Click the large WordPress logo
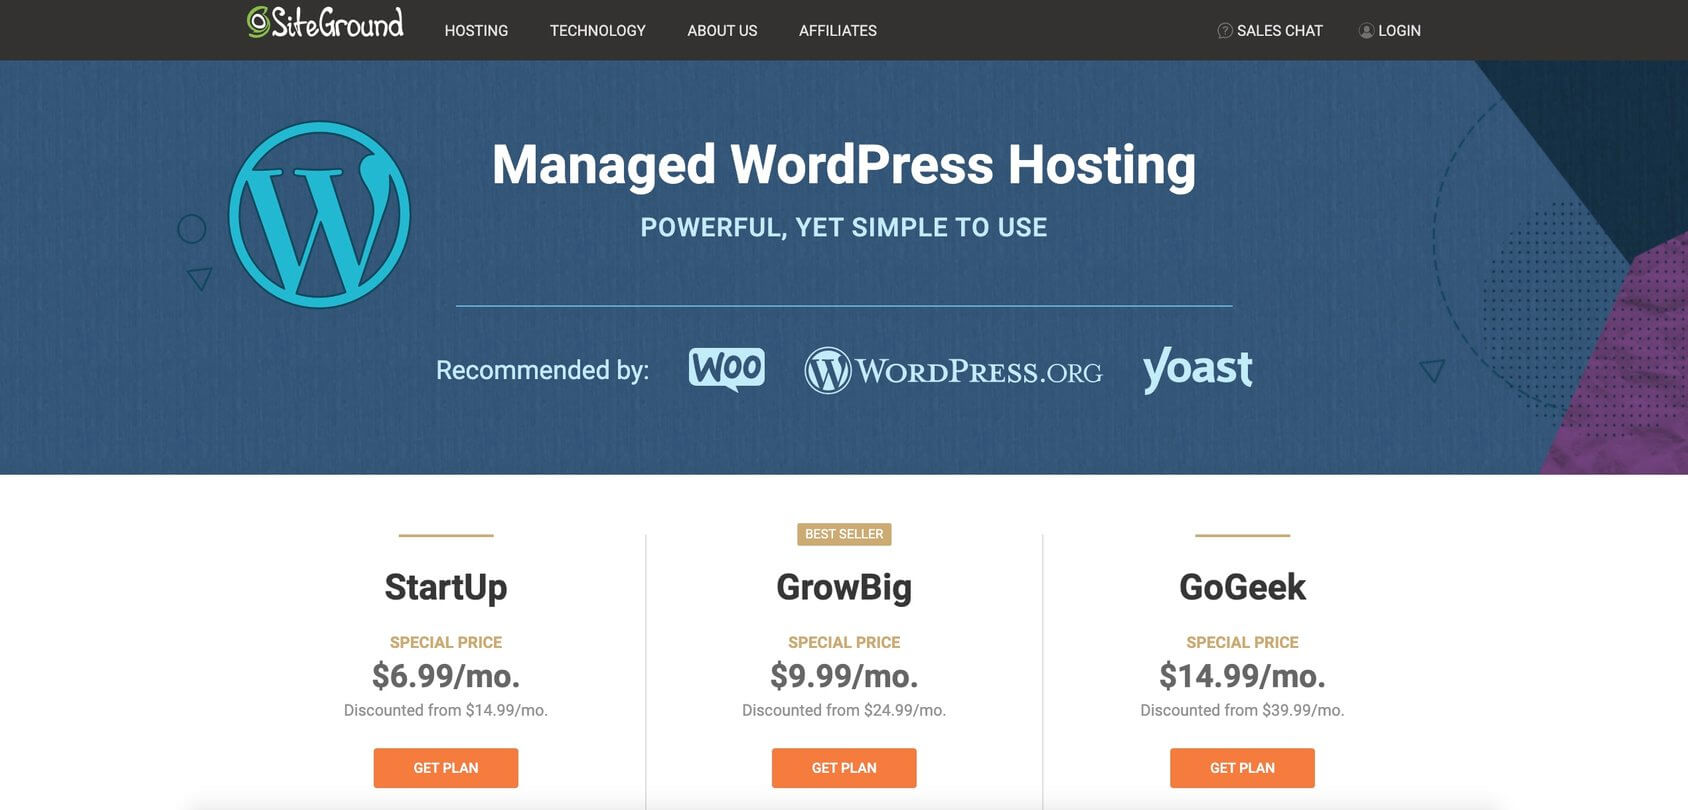 [319, 215]
